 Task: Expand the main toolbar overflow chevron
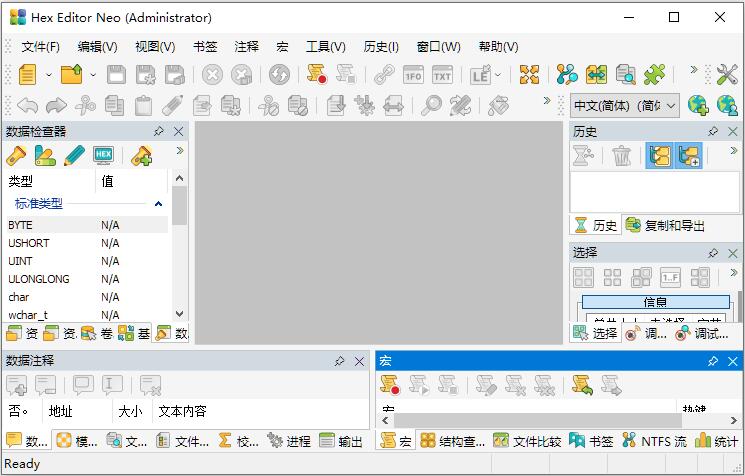coord(694,70)
